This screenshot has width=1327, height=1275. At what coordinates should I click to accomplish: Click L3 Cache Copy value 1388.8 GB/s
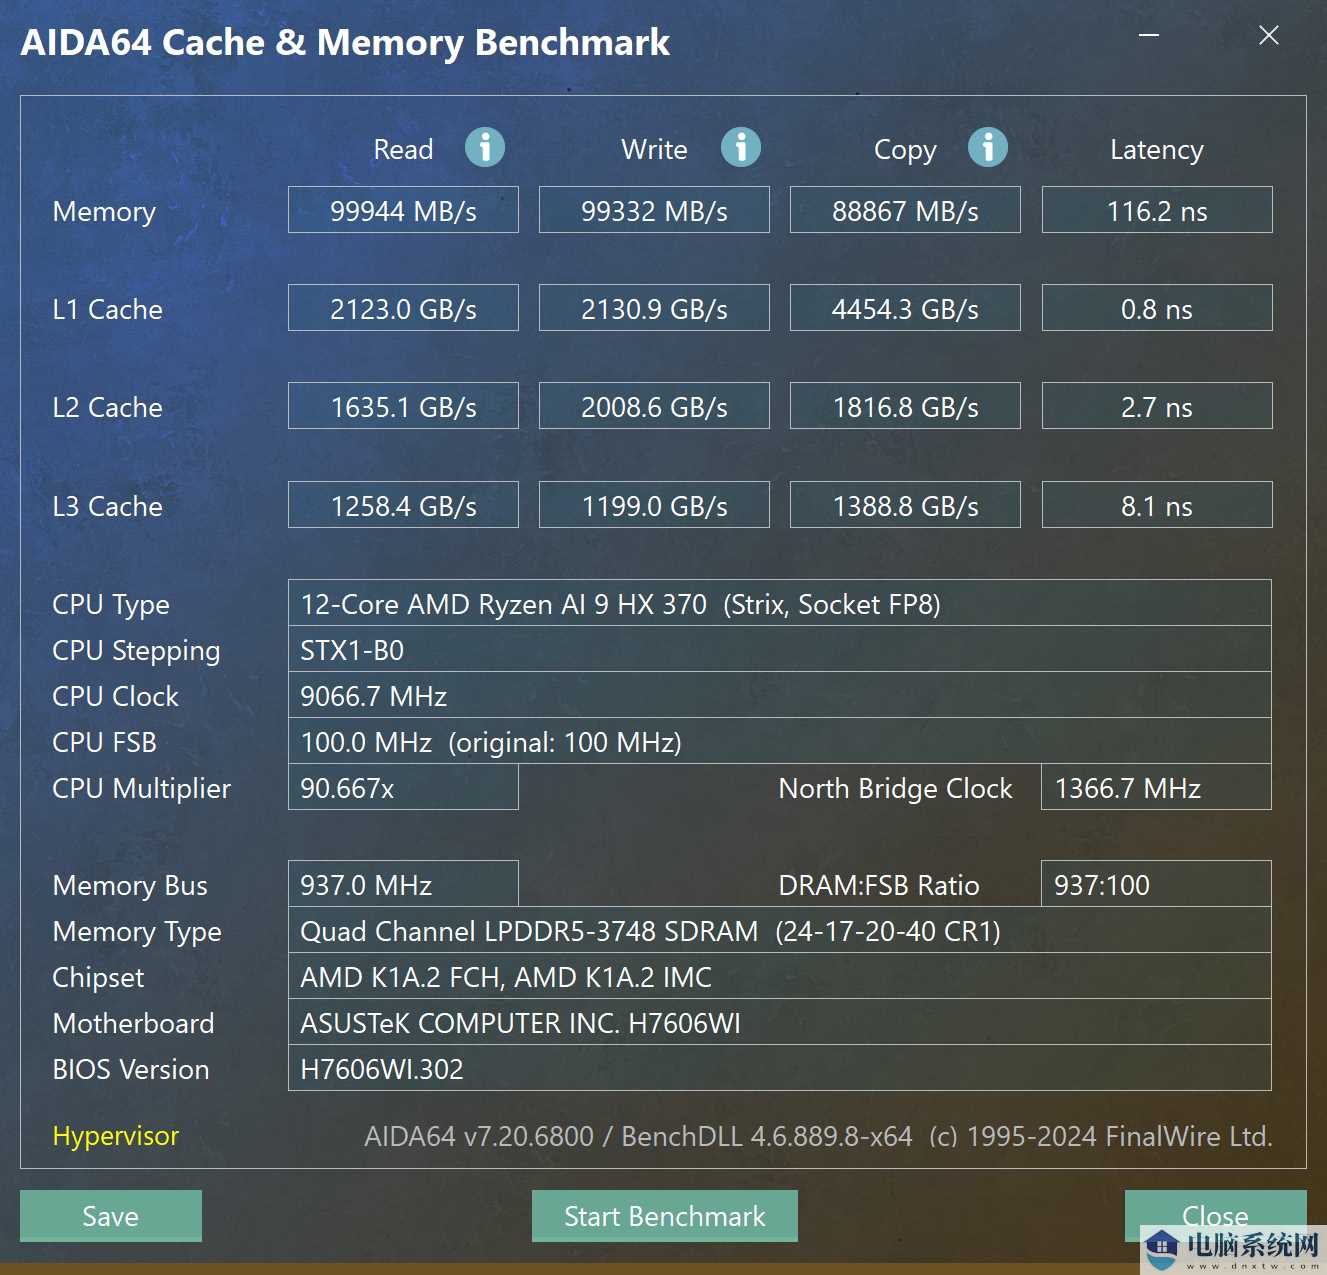point(905,505)
